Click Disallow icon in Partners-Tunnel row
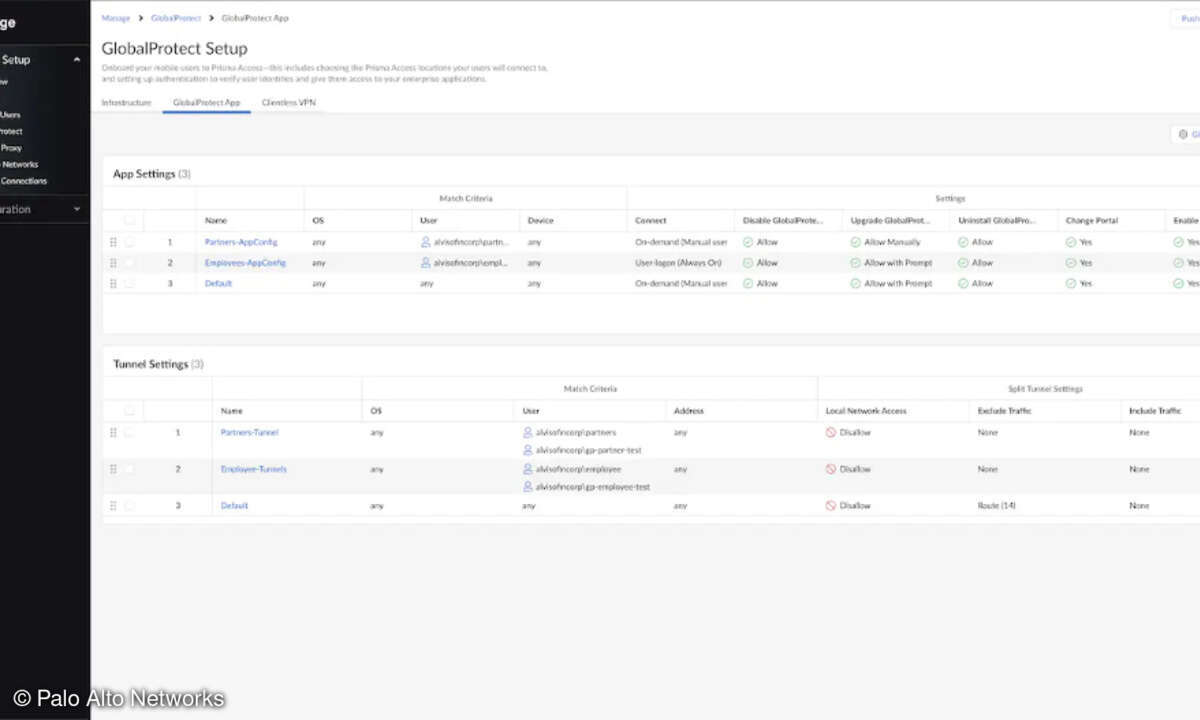This screenshot has height=720, width=1200. (831, 433)
